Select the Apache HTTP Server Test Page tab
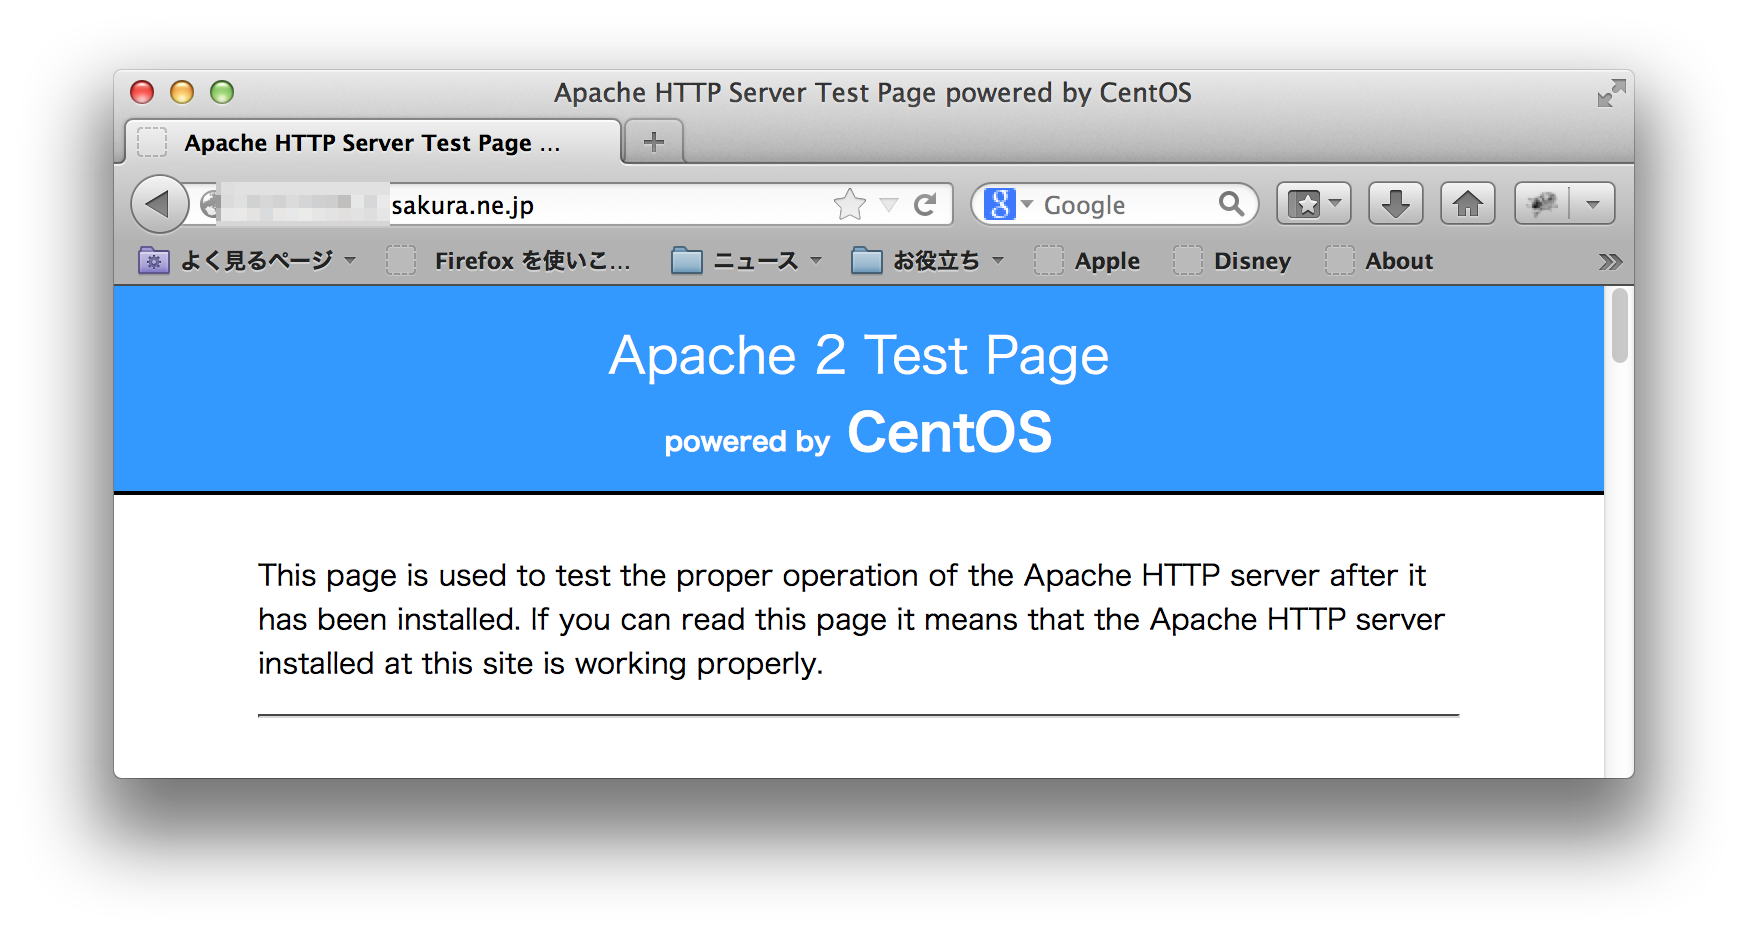 372,142
